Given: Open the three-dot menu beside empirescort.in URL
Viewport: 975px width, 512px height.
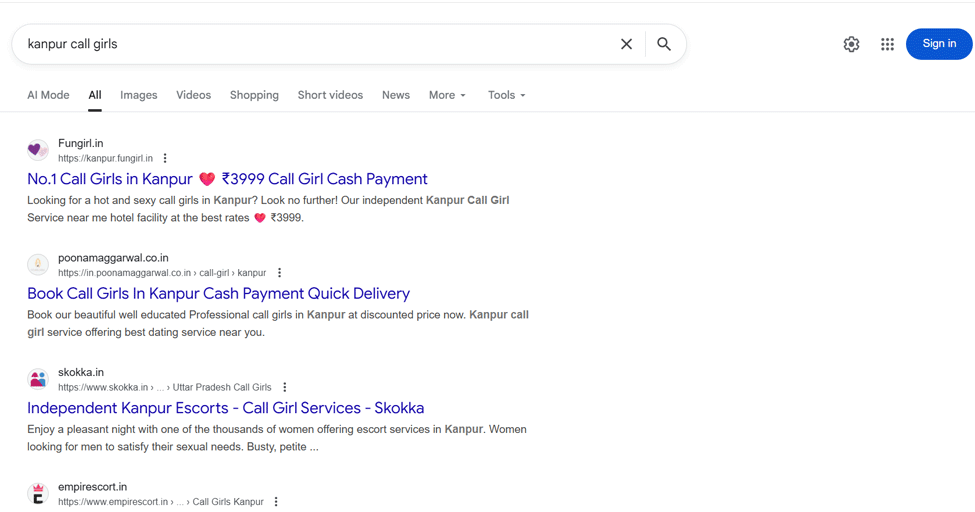Looking at the screenshot, I should (276, 501).
